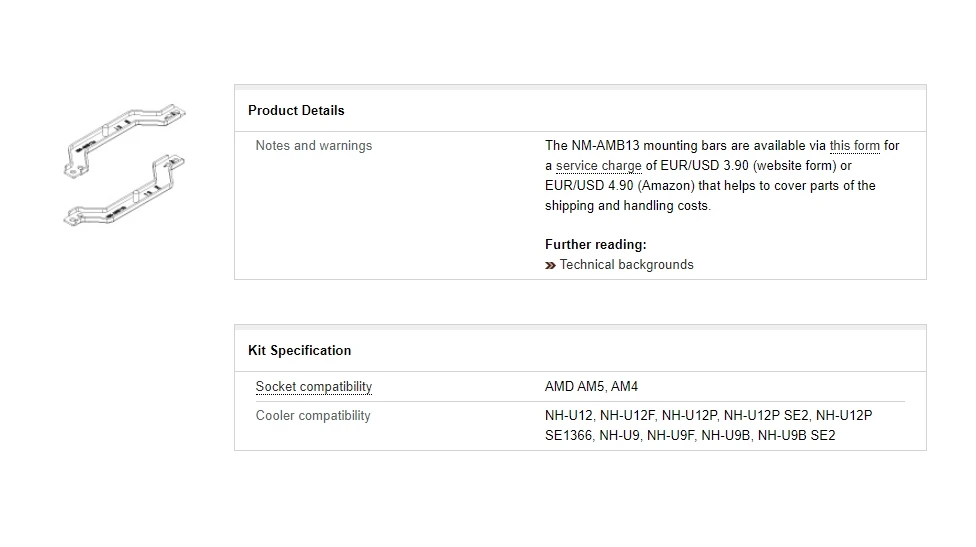The image size is (976, 547).
Task: Click NH-U9F in the cooler list
Action: 670,436
